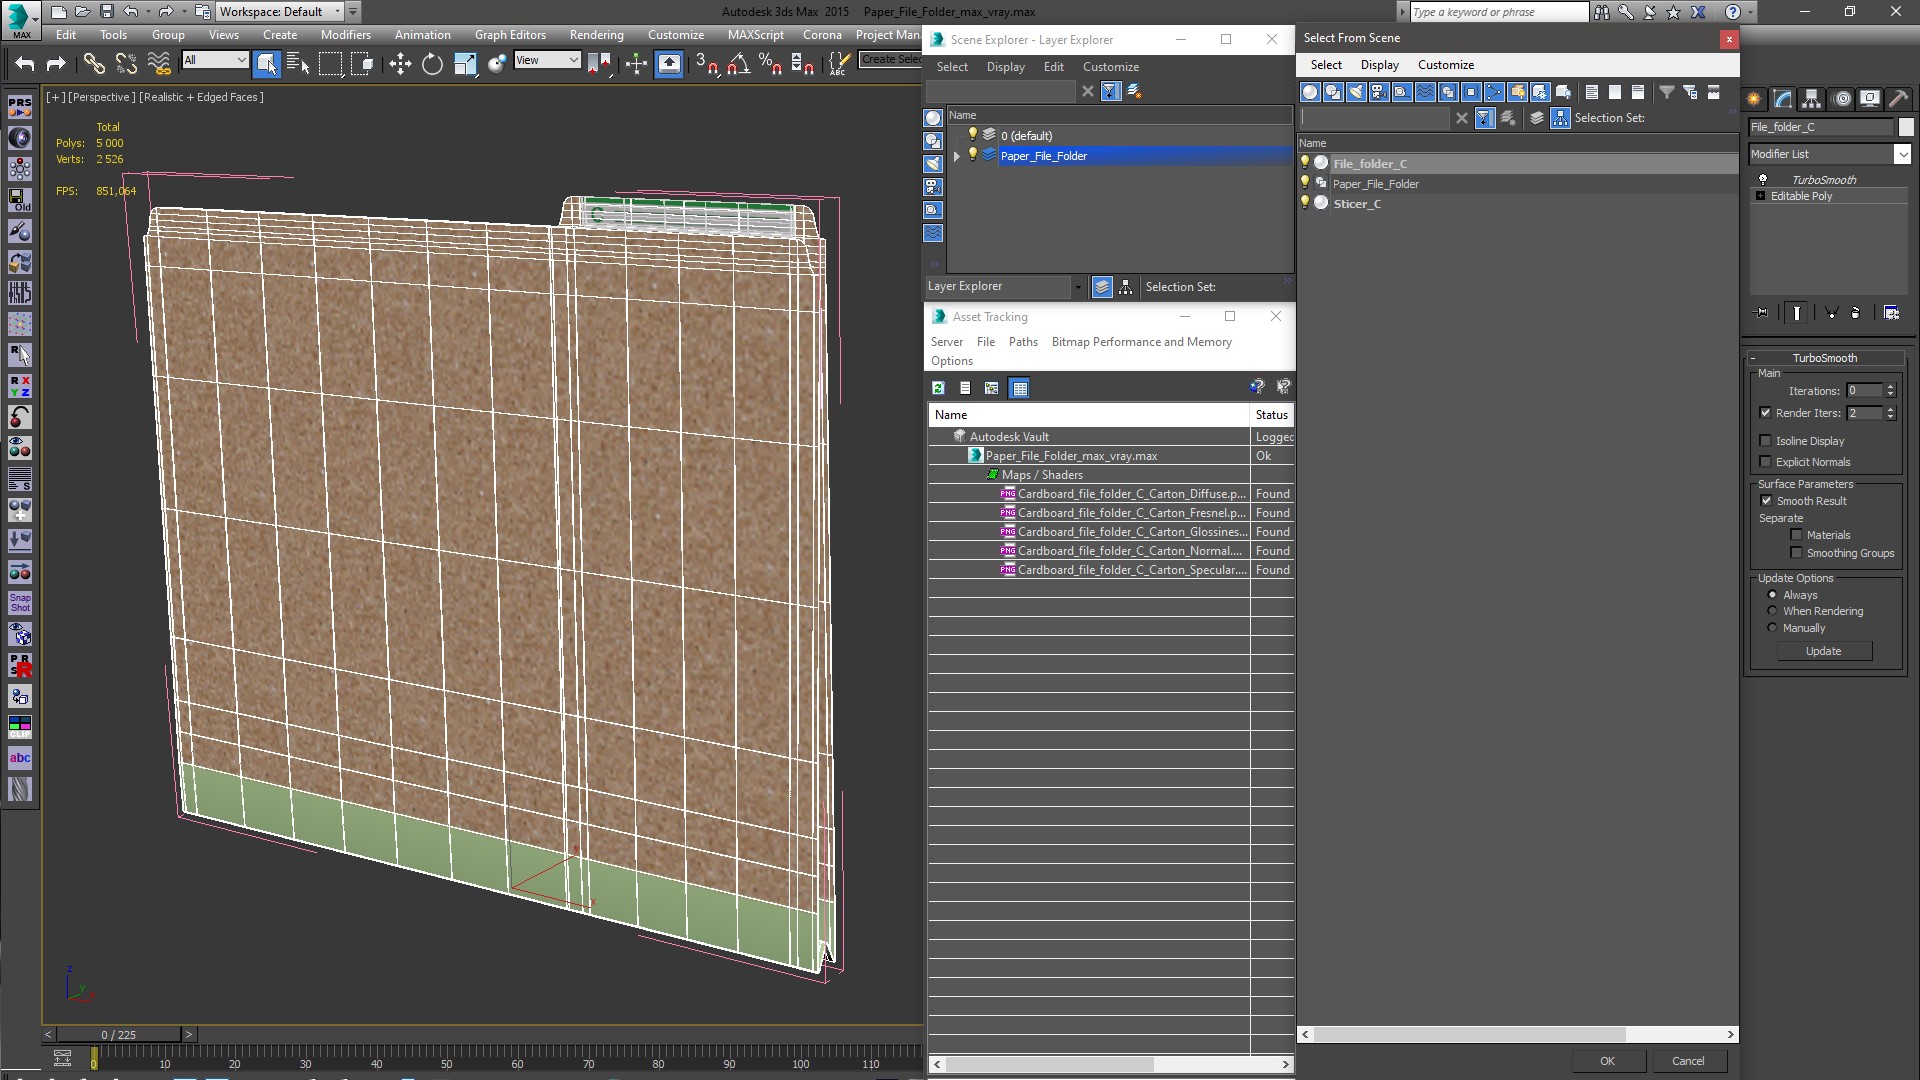Select Always radio button for Update Options
Screen dimensions: 1920x1080
(1772, 593)
